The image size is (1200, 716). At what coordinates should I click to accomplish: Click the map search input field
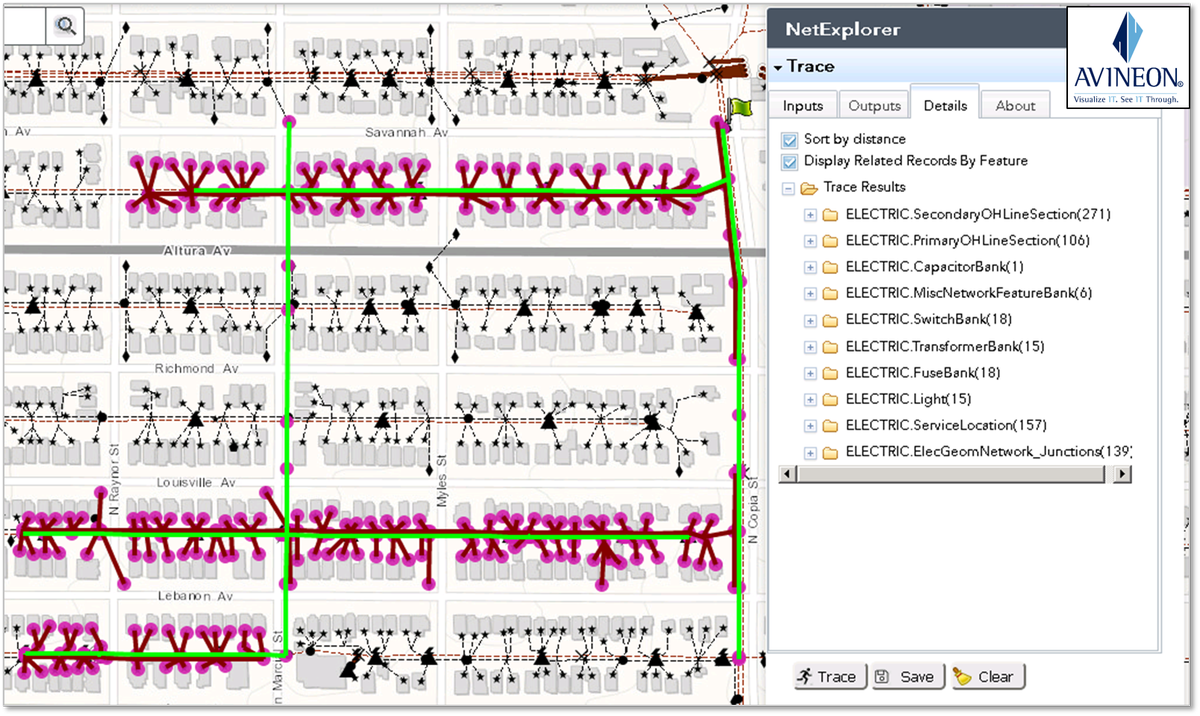pos(24,25)
